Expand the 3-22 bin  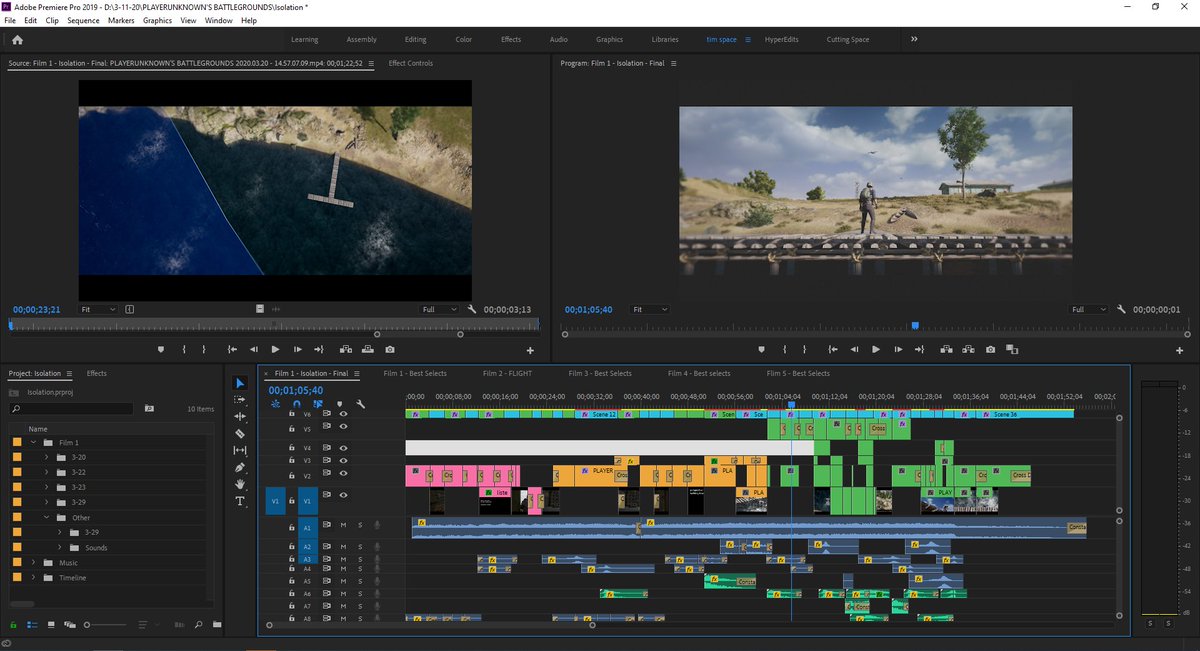(46, 472)
